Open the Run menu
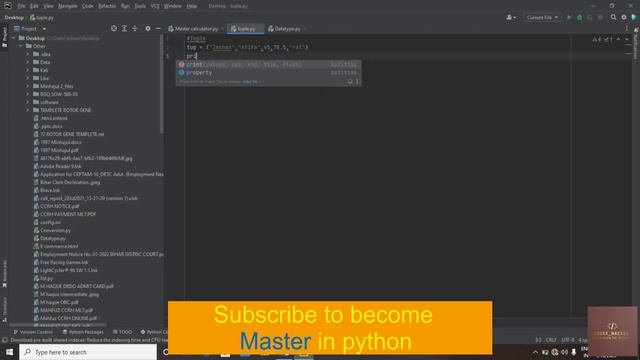 click(x=125, y=6)
